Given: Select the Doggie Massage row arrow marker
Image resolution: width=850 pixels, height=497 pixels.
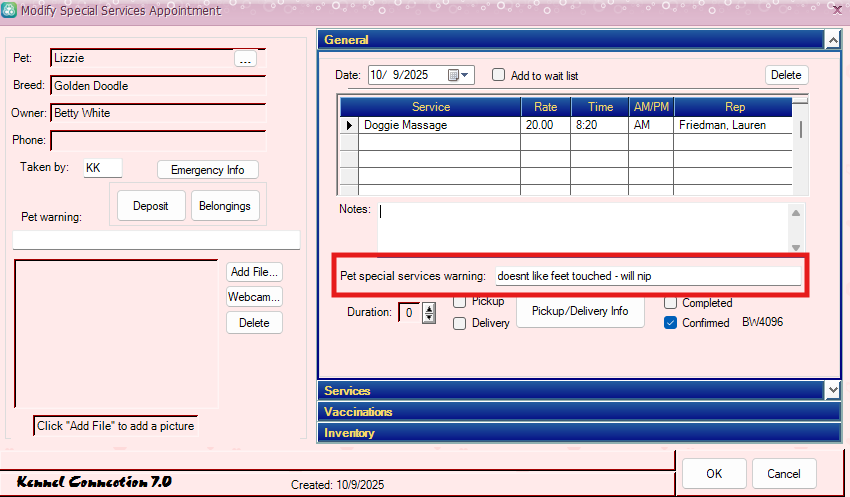Looking at the screenshot, I should [349, 125].
